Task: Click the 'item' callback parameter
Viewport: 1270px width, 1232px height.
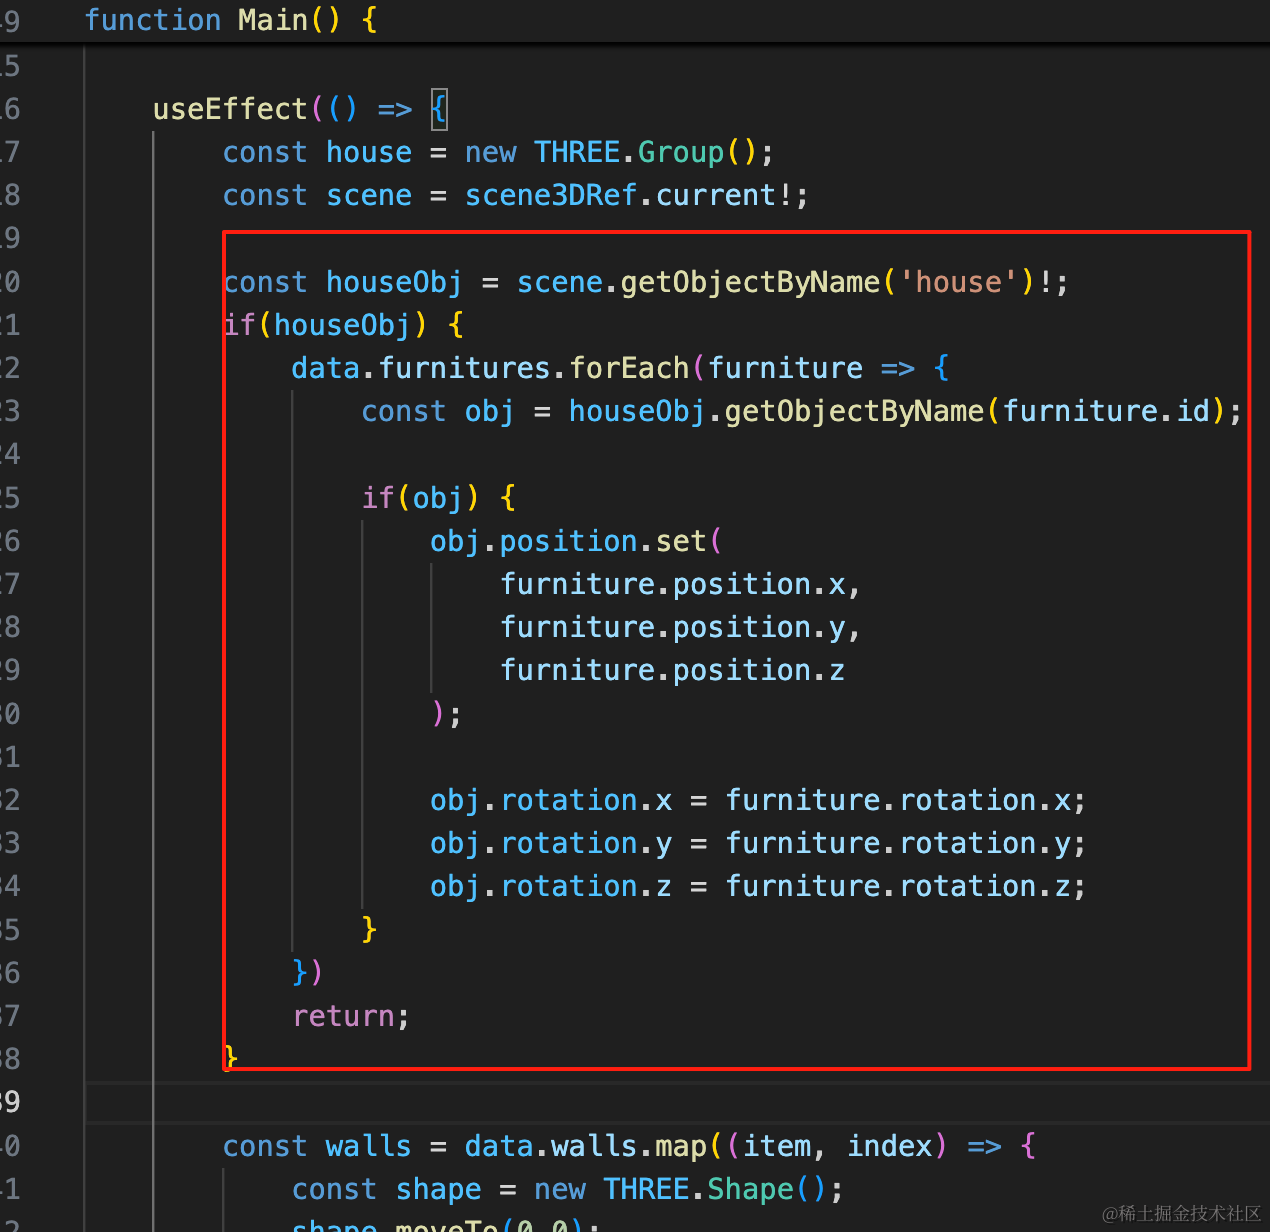Action: (x=777, y=1146)
